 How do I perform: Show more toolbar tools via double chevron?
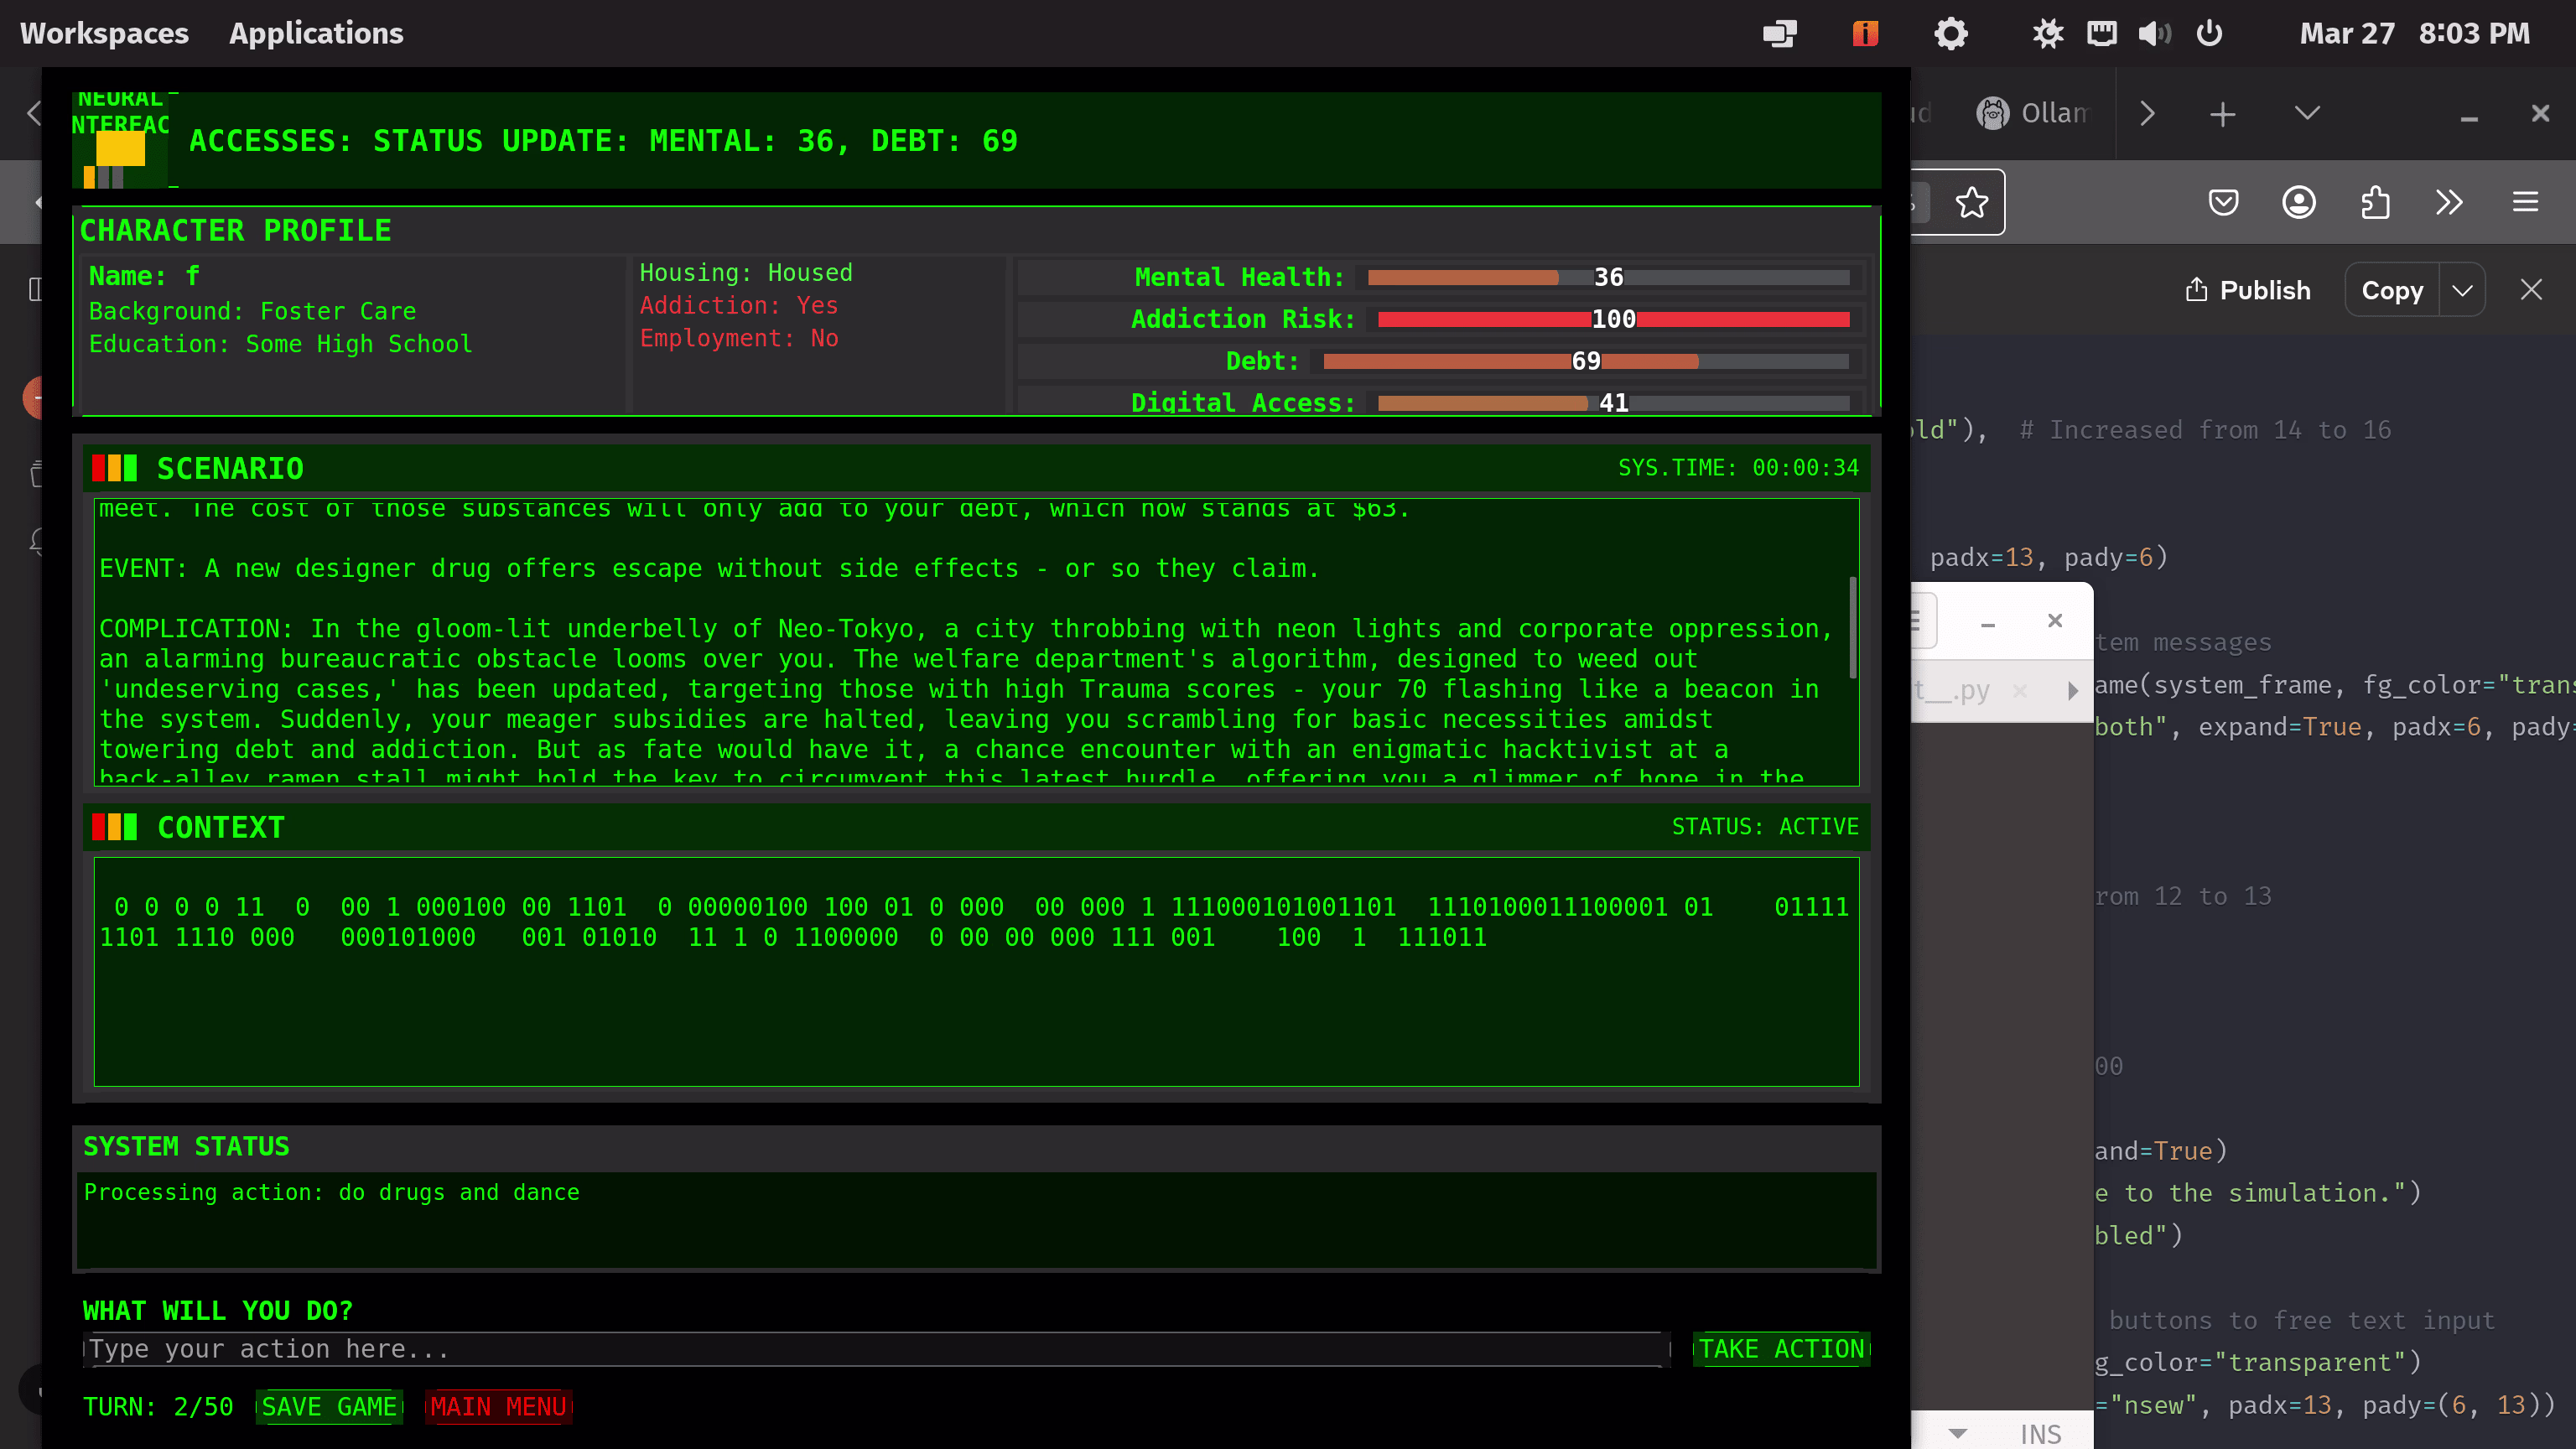click(2449, 203)
